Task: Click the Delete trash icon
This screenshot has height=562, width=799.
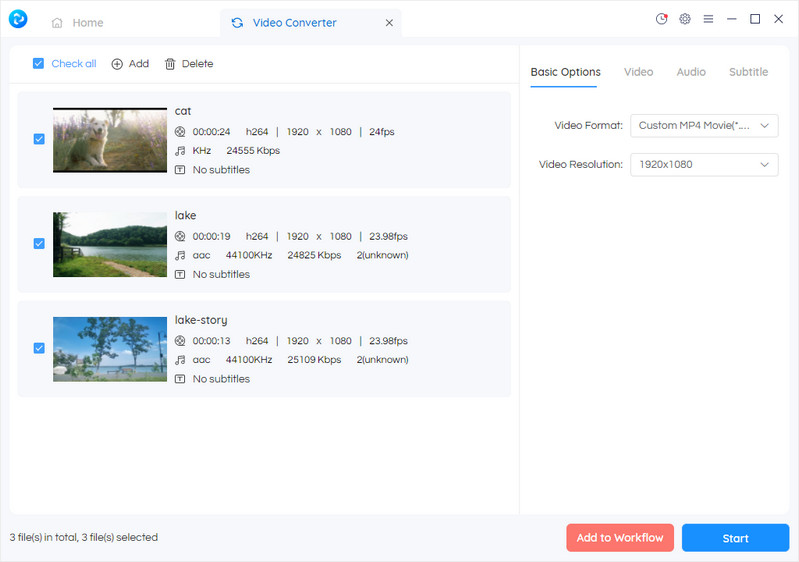Action: point(170,64)
